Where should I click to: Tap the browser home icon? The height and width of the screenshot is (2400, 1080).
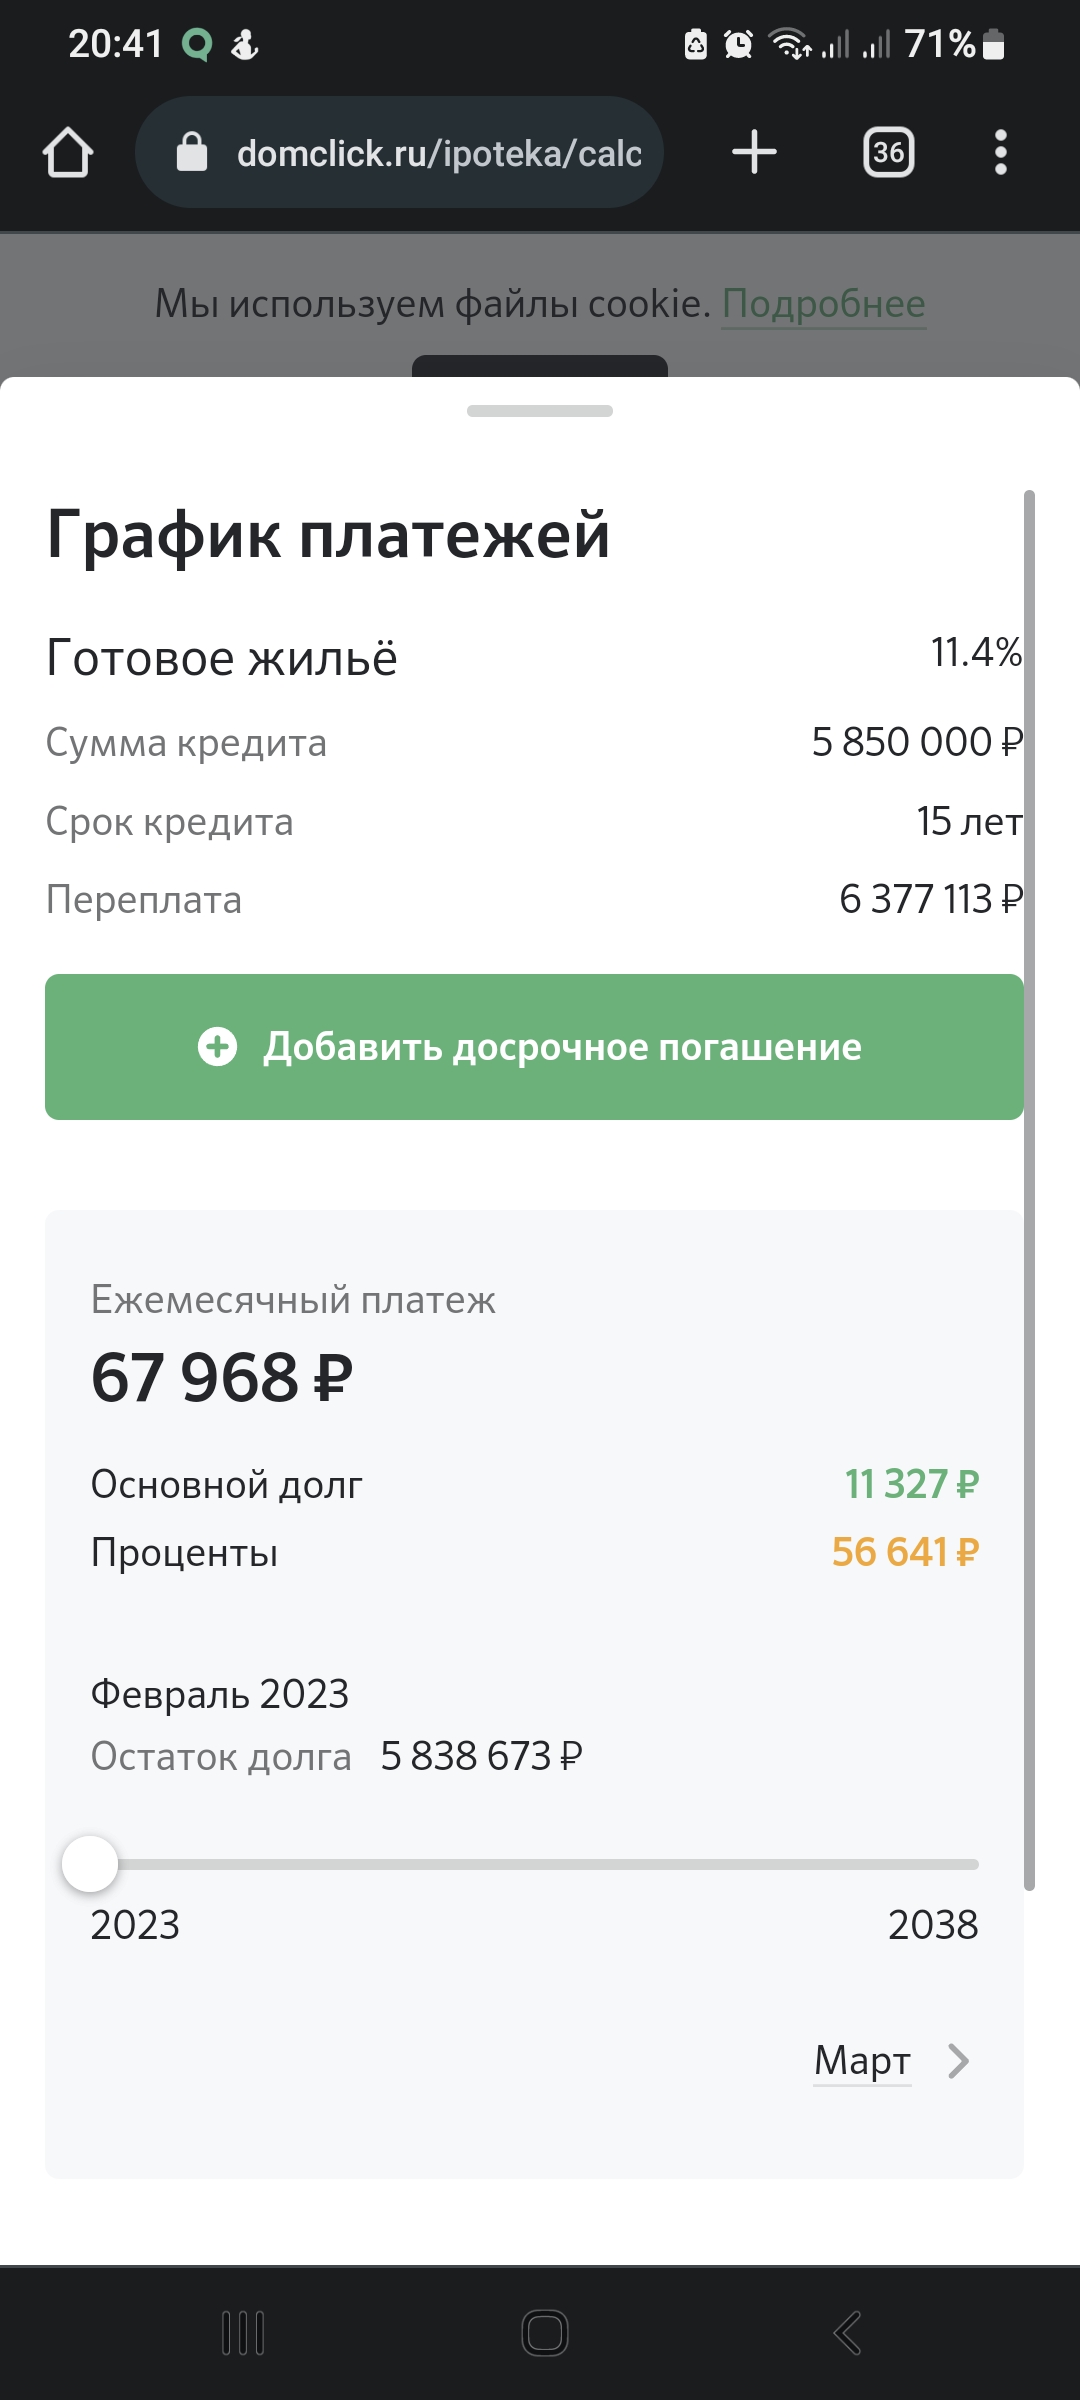(x=68, y=153)
